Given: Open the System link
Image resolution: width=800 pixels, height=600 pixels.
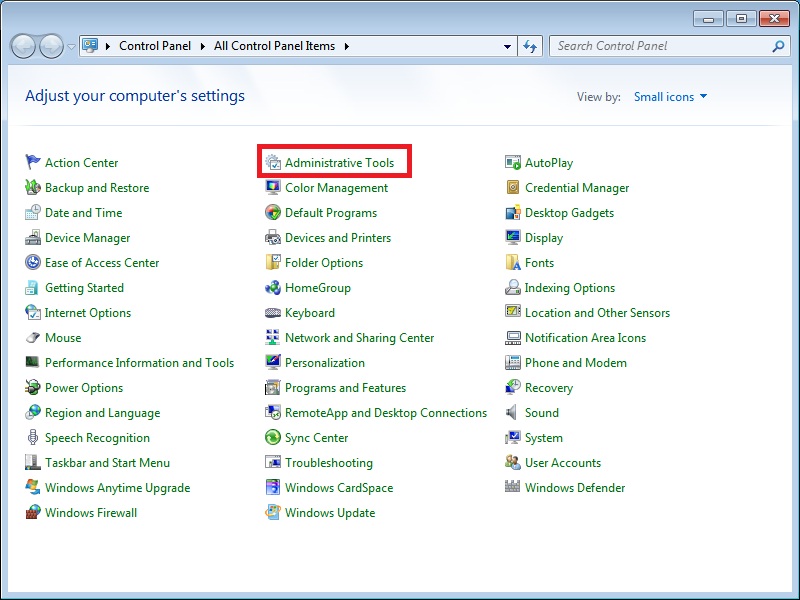Looking at the screenshot, I should [x=544, y=438].
